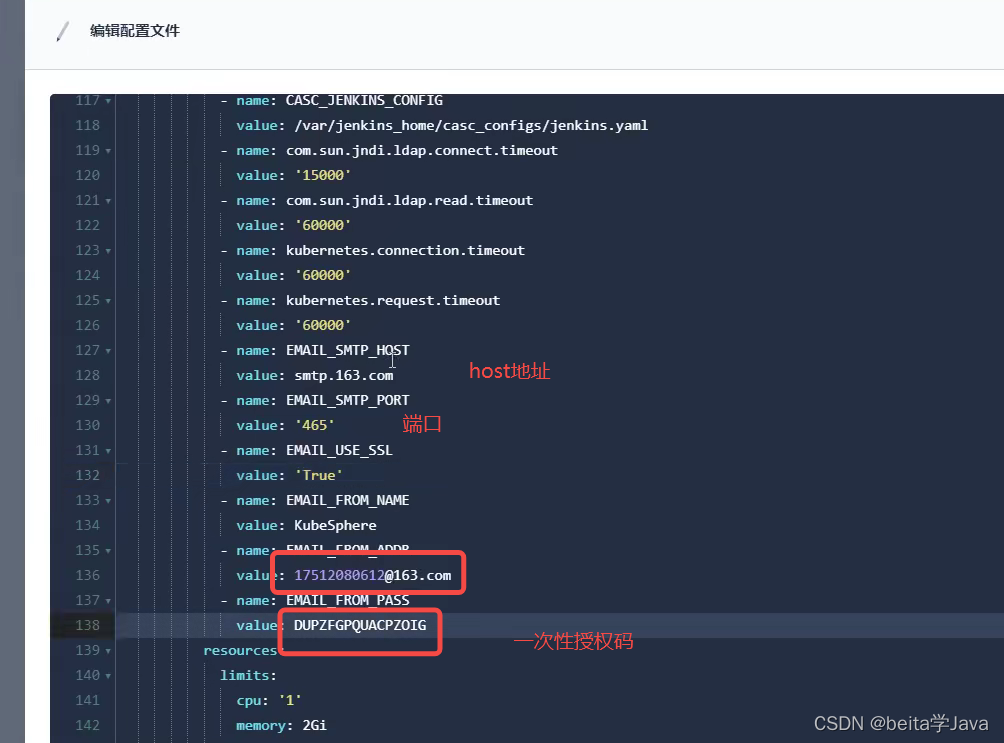Click the resources key on line 139
Image resolution: width=1004 pixels, height=743 pixels.
240,651
